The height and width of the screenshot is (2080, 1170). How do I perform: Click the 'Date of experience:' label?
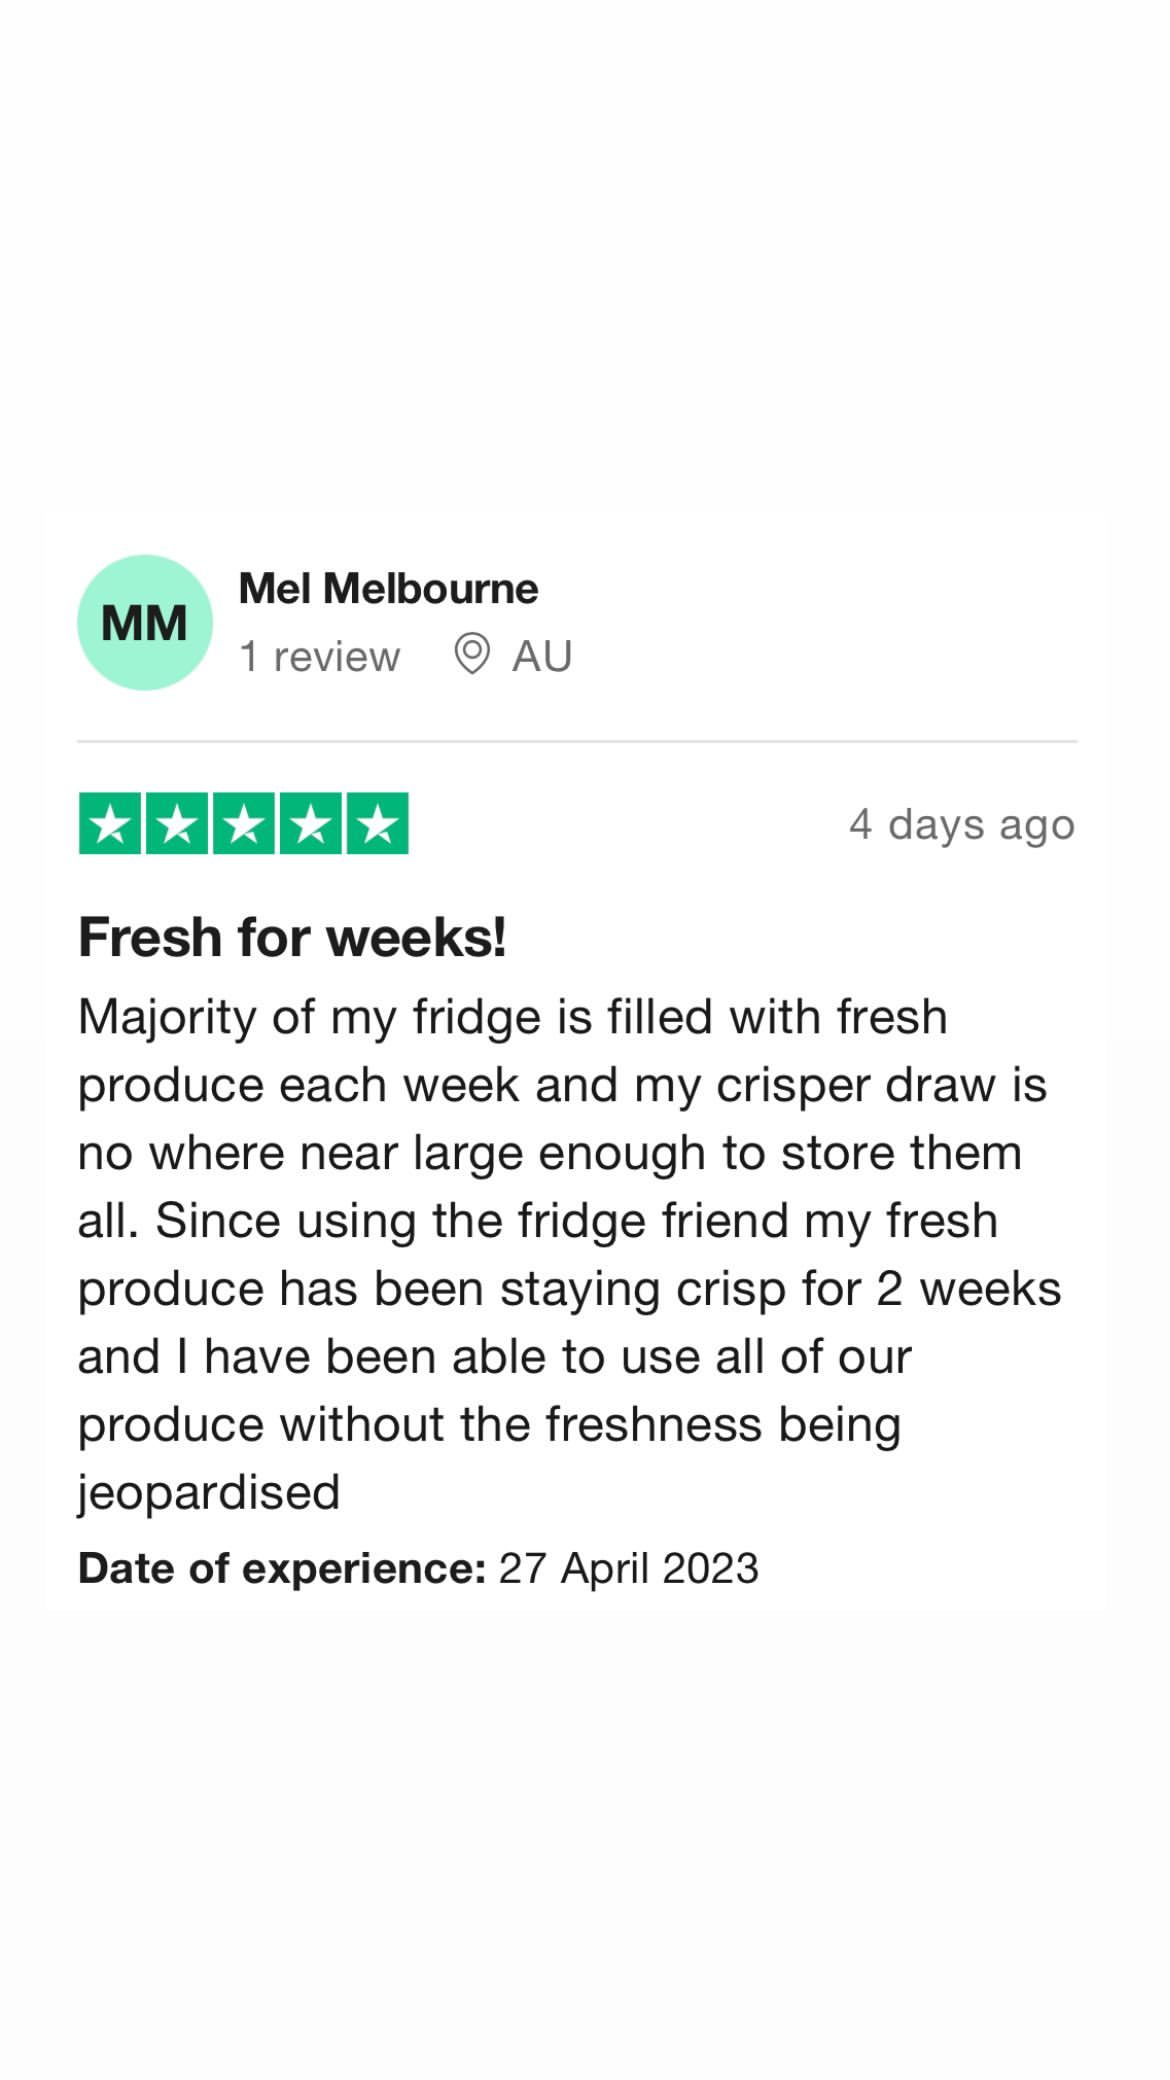click(x=282, y=1569)
